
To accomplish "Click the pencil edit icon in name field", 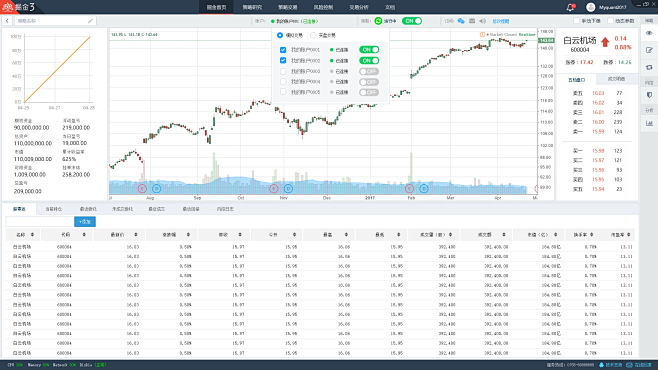I will coord(90,21).
